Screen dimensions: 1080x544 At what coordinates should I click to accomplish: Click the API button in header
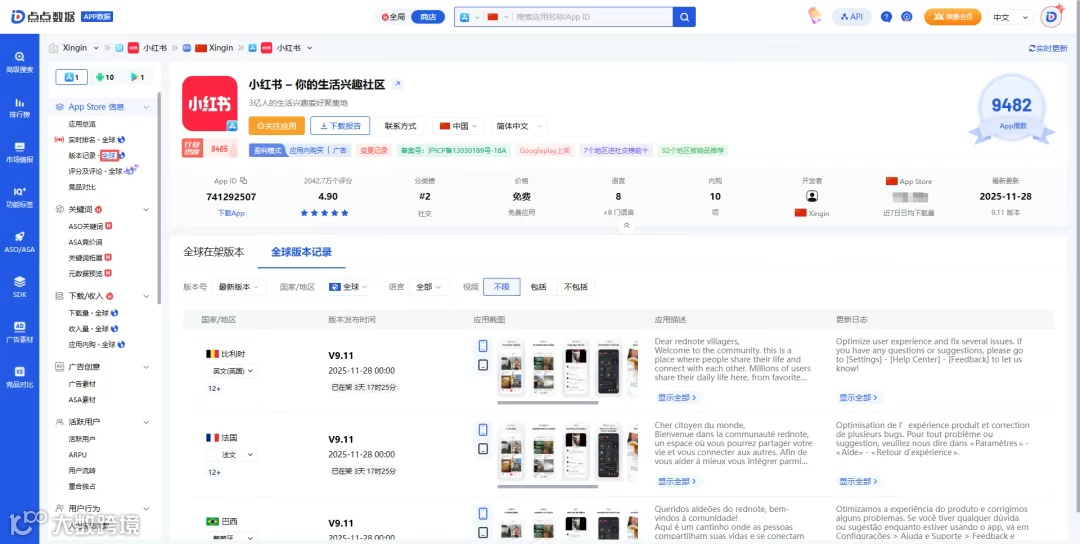[851, 17]
